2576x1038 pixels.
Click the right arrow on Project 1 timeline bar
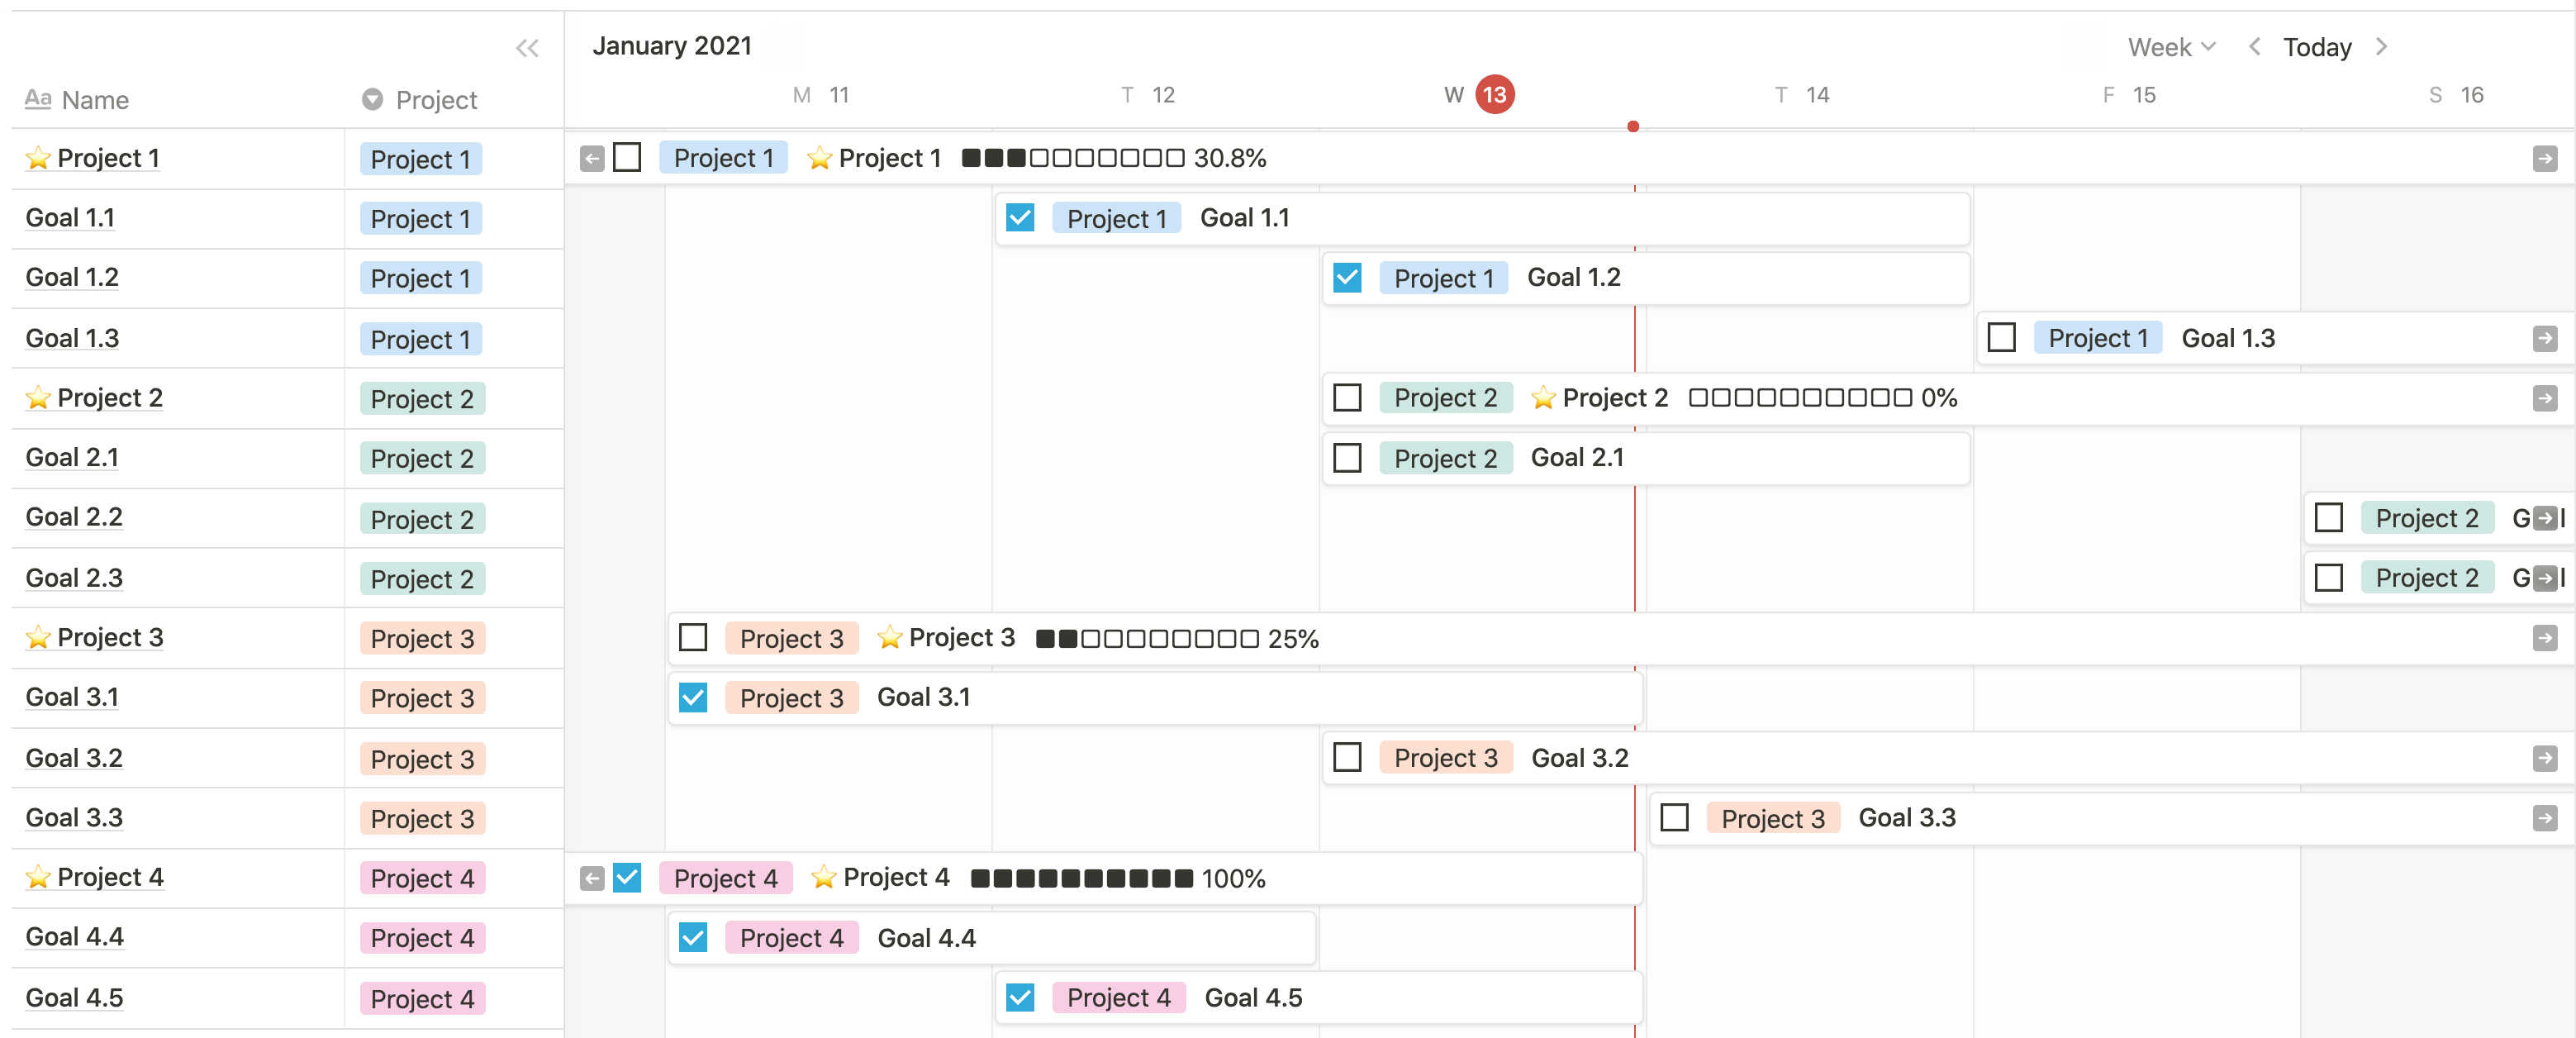(x=2545, y=159)
